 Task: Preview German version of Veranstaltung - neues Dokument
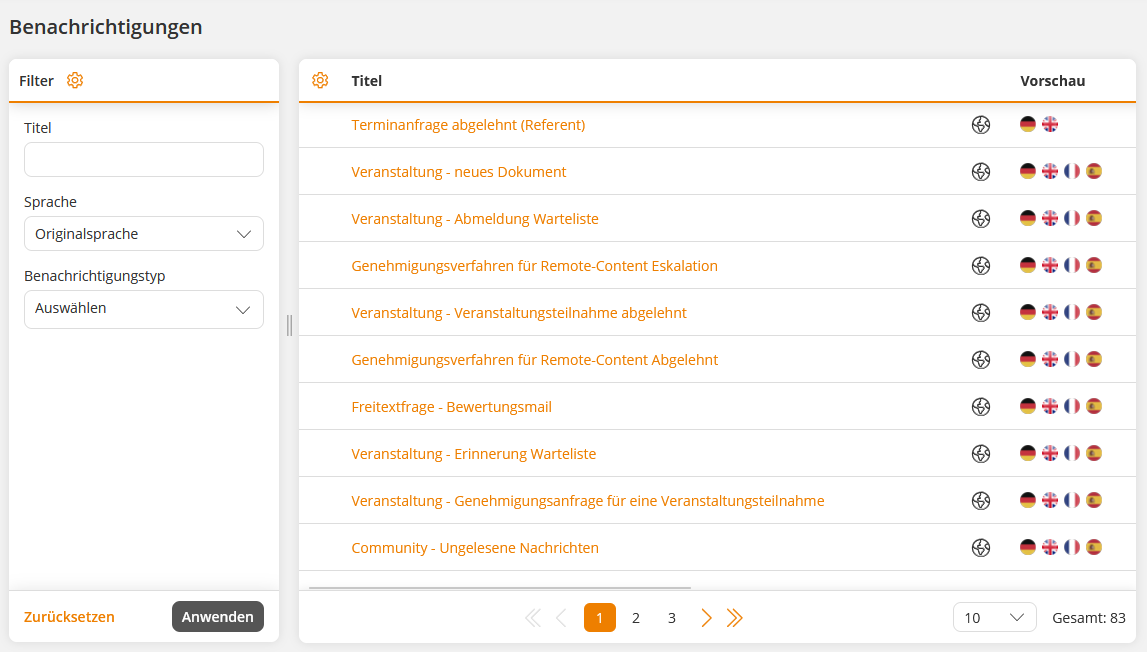1028,171
